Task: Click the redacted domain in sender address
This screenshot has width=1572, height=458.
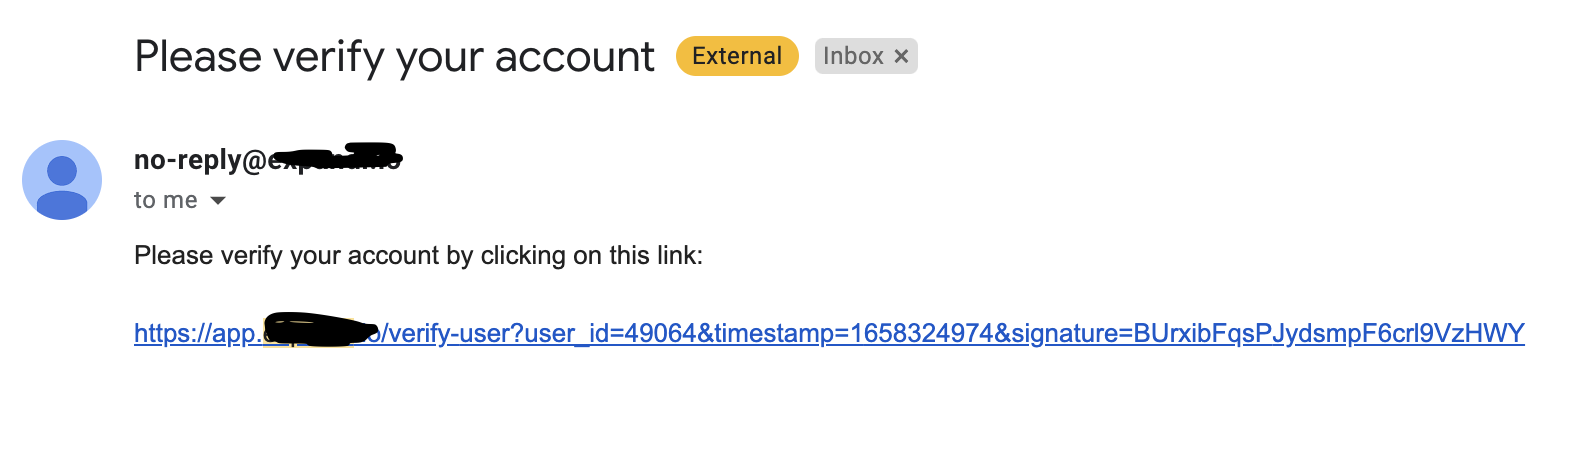Action: click(335, 158)
